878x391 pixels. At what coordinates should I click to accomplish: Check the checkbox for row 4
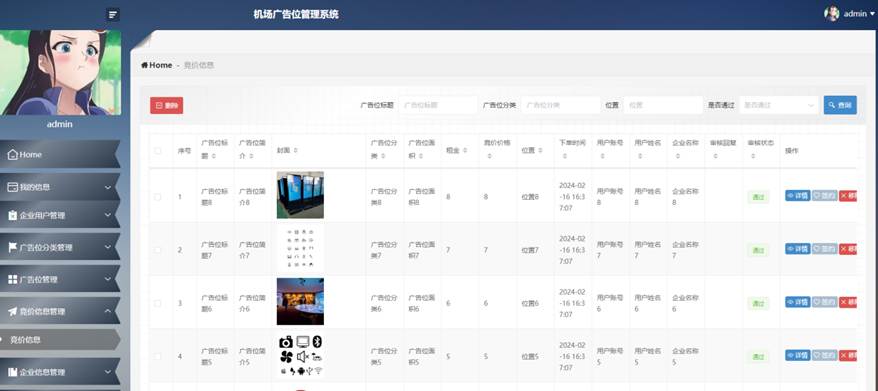[x=158, y=356]
